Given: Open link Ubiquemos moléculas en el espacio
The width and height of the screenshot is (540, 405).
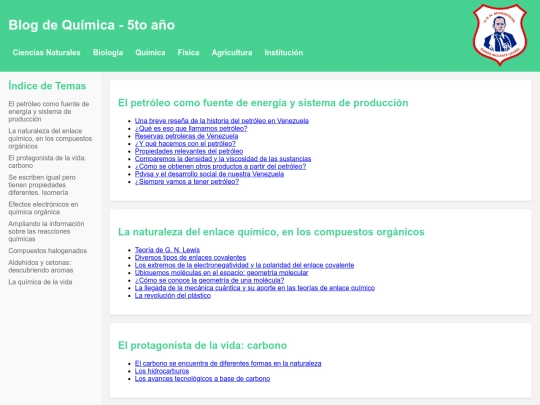Looking at the screenshot, I should tap(221, 273).
